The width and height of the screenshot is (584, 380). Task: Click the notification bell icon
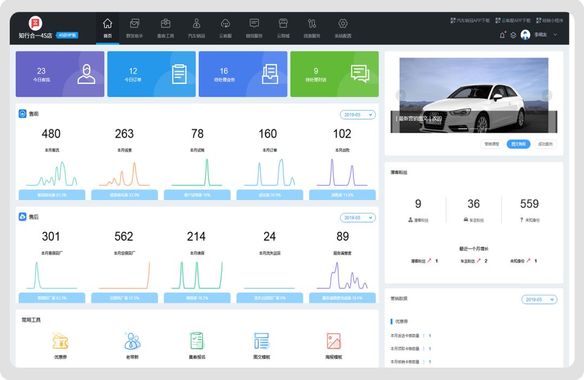point(502,35)
